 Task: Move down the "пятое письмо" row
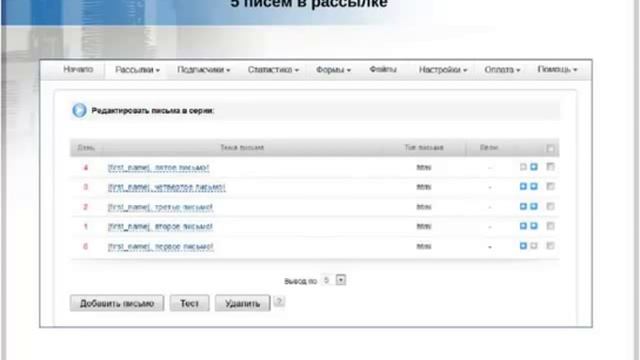tap(534, 167)
